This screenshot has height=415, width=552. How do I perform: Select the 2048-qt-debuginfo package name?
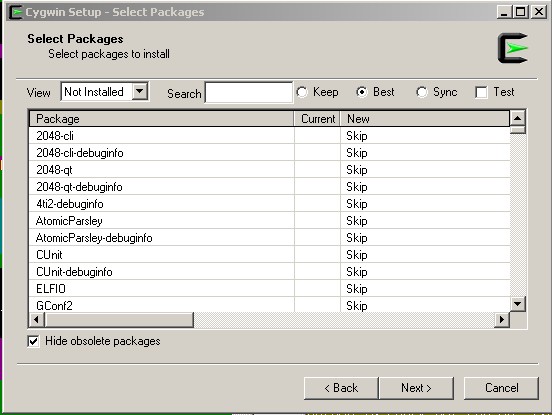pos(80,187)
